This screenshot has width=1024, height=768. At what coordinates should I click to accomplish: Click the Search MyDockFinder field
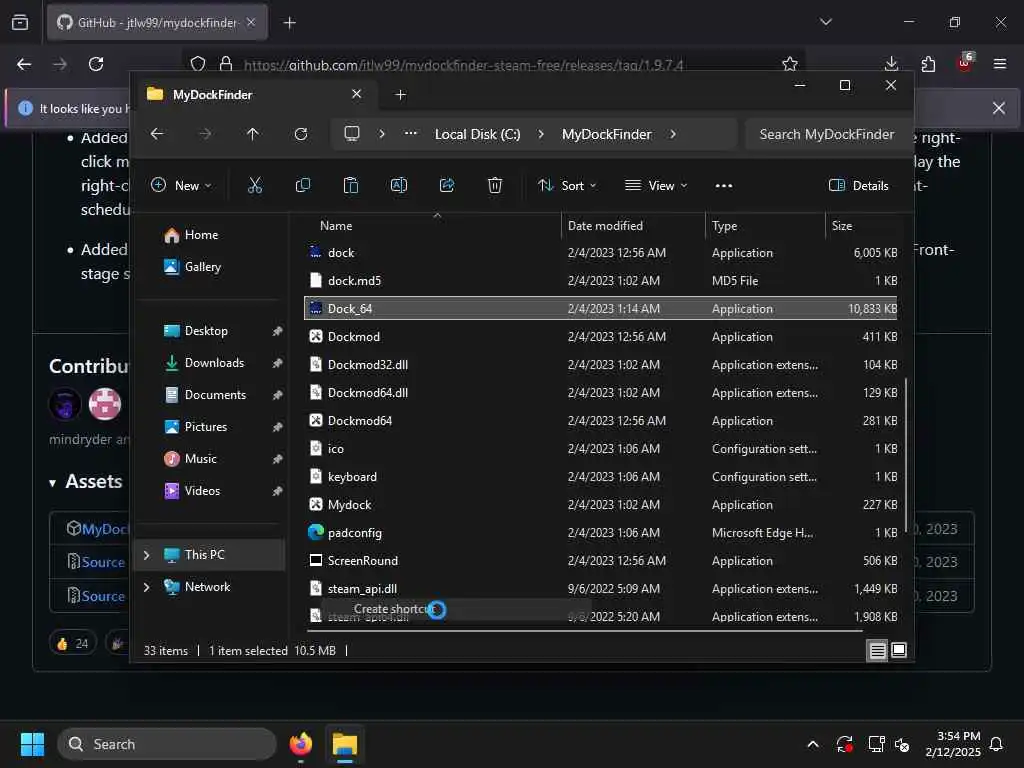point(826,134)
